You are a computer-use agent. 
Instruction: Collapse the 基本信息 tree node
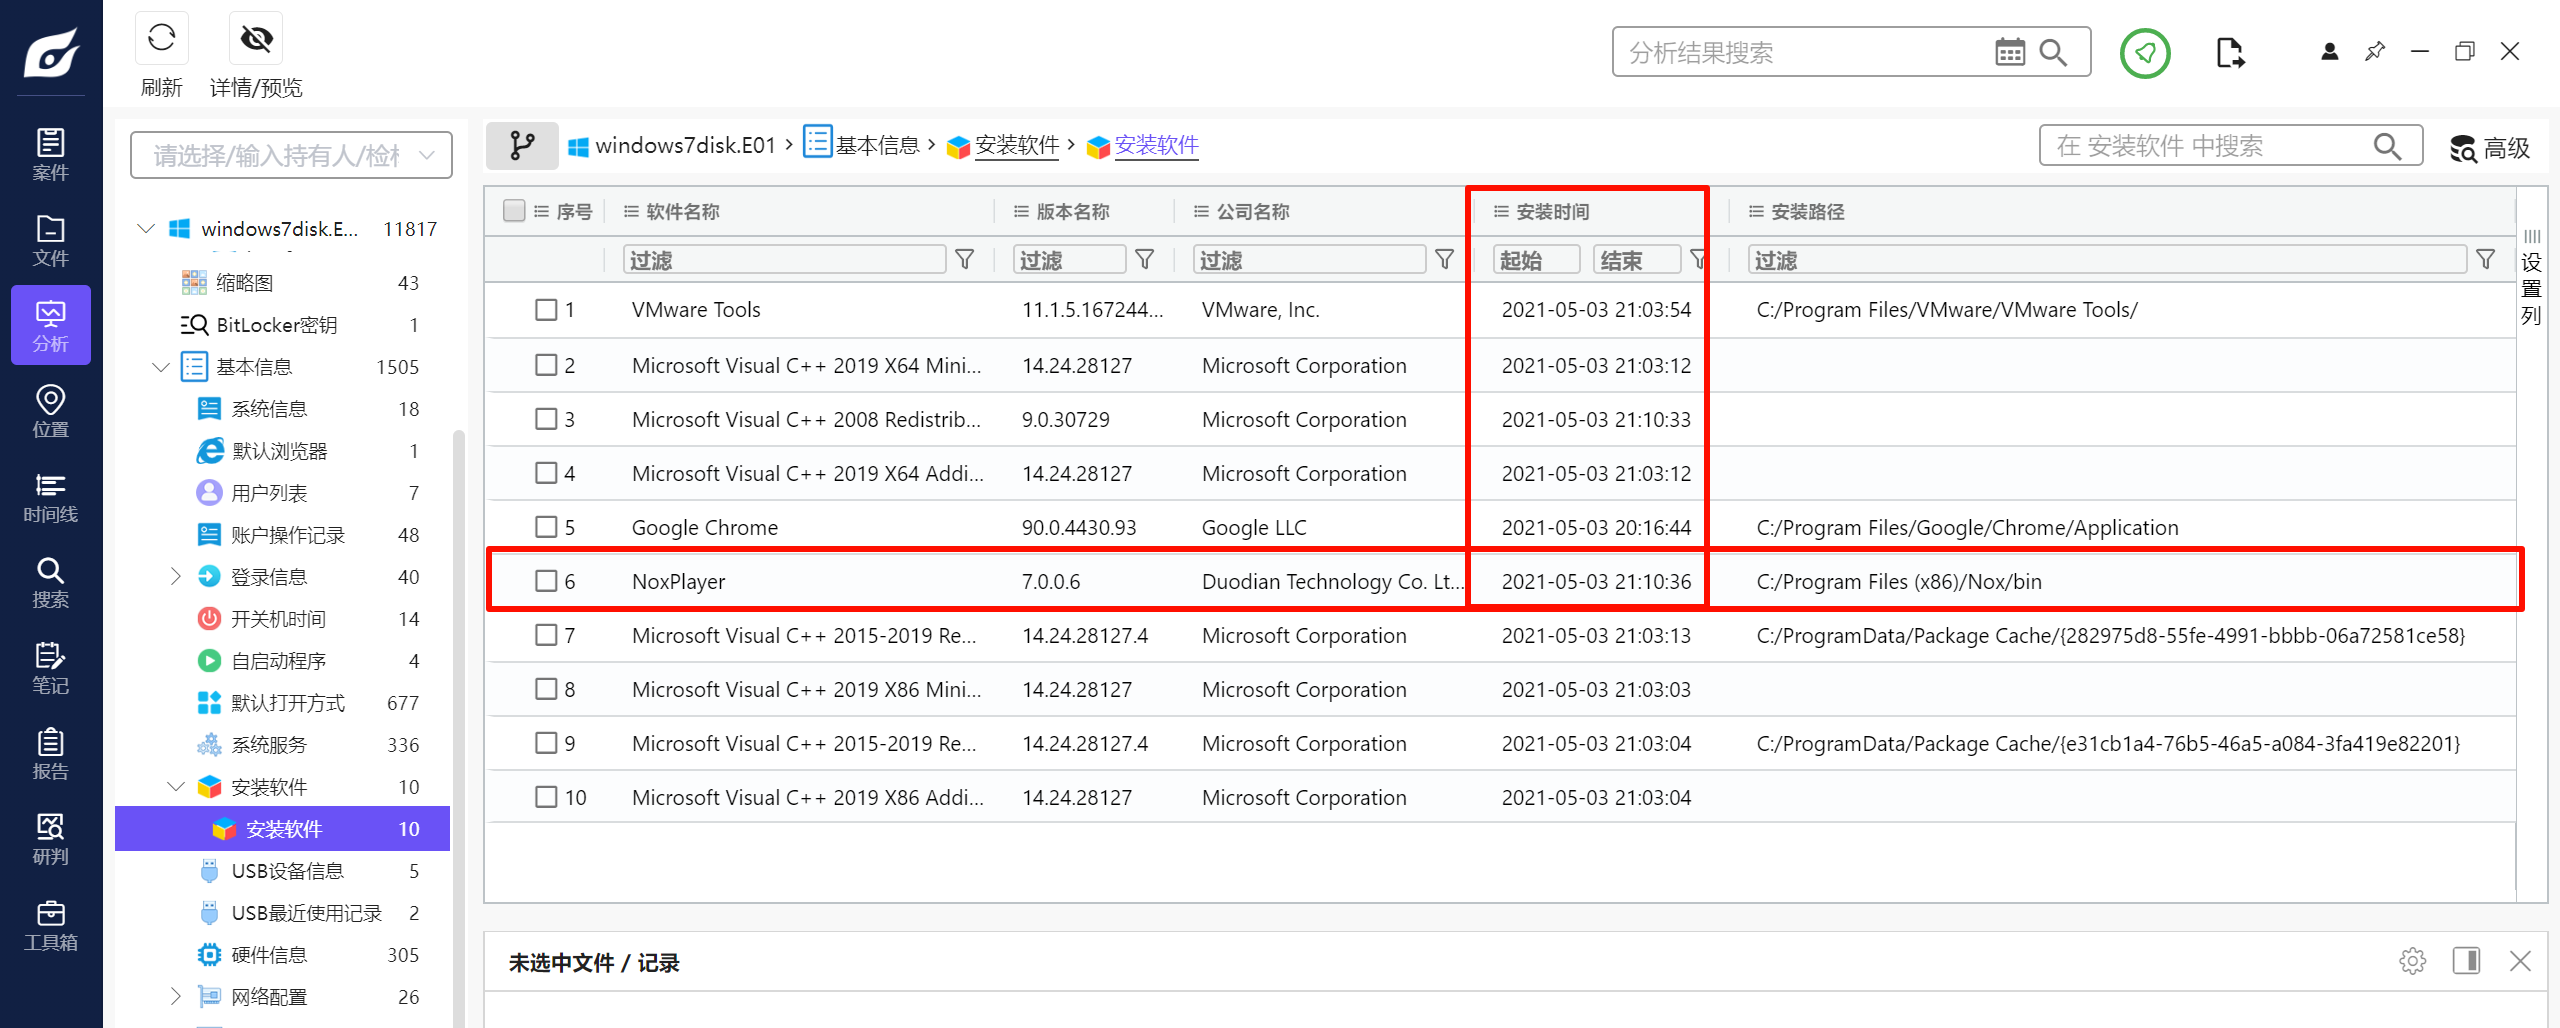tap(161, 367)
